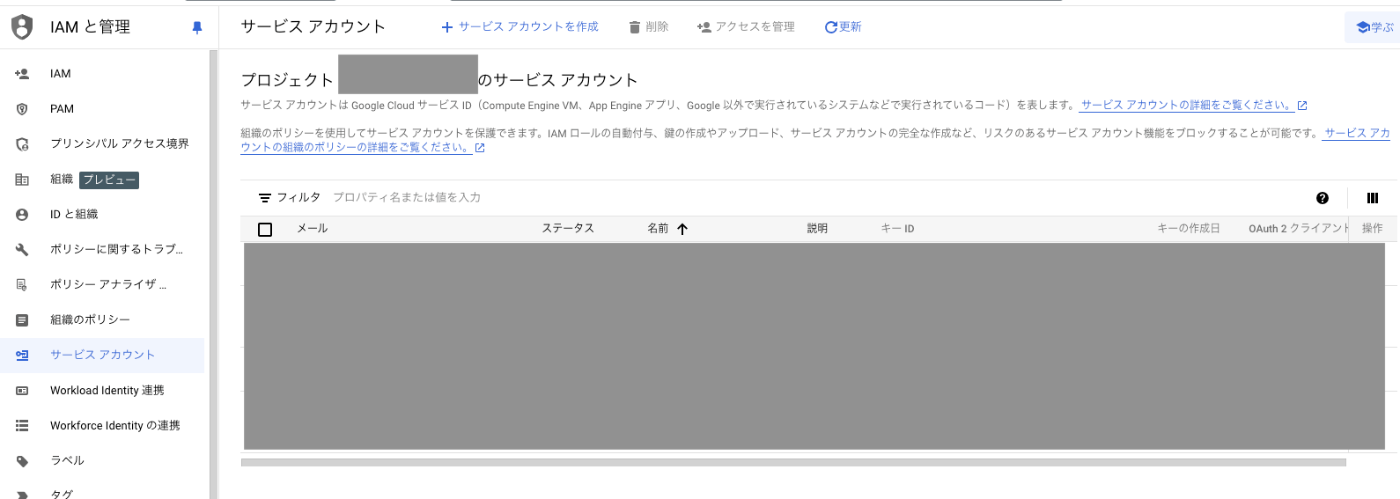This screenshot has height=499, width=1400.
Task: Click アクセスを管理 button
Action: point(746,27)
